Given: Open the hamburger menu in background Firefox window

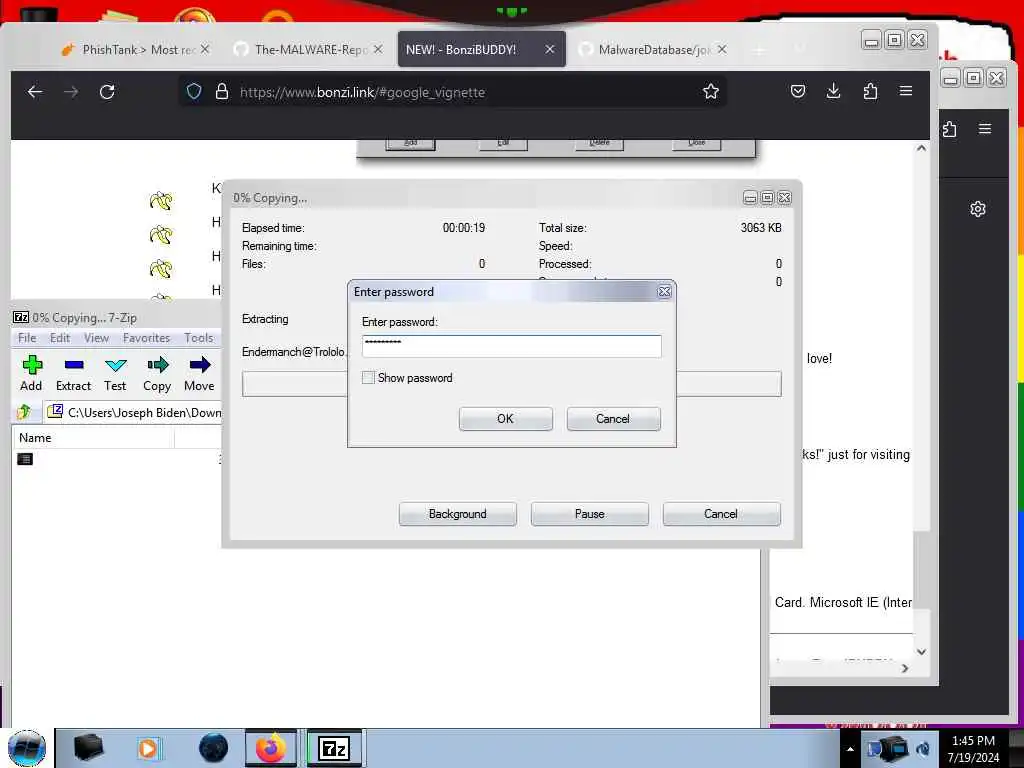Looking at the screenshot, I should tap(985, 129).
